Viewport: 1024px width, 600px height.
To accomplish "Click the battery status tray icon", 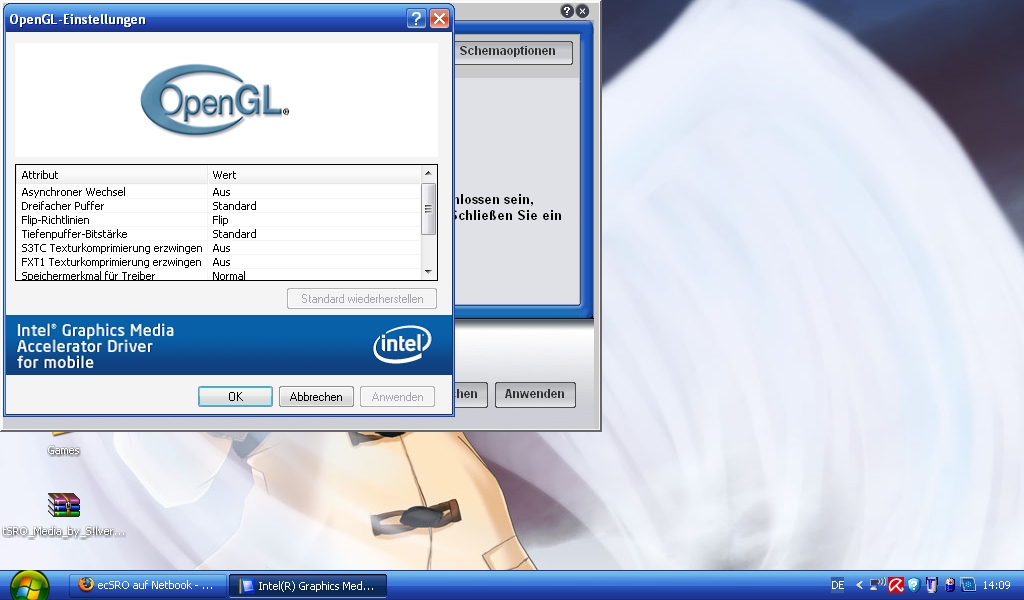I will (949, 585).
